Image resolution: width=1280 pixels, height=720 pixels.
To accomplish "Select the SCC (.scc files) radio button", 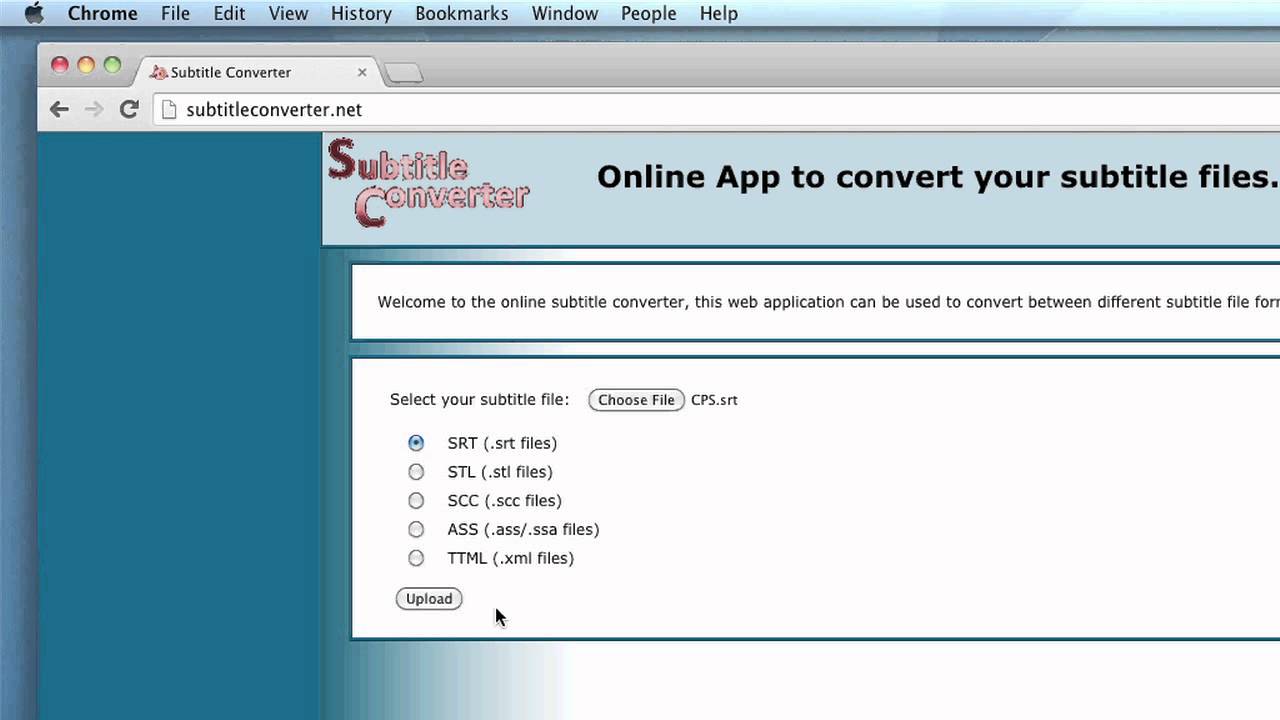I will point(416,501).
